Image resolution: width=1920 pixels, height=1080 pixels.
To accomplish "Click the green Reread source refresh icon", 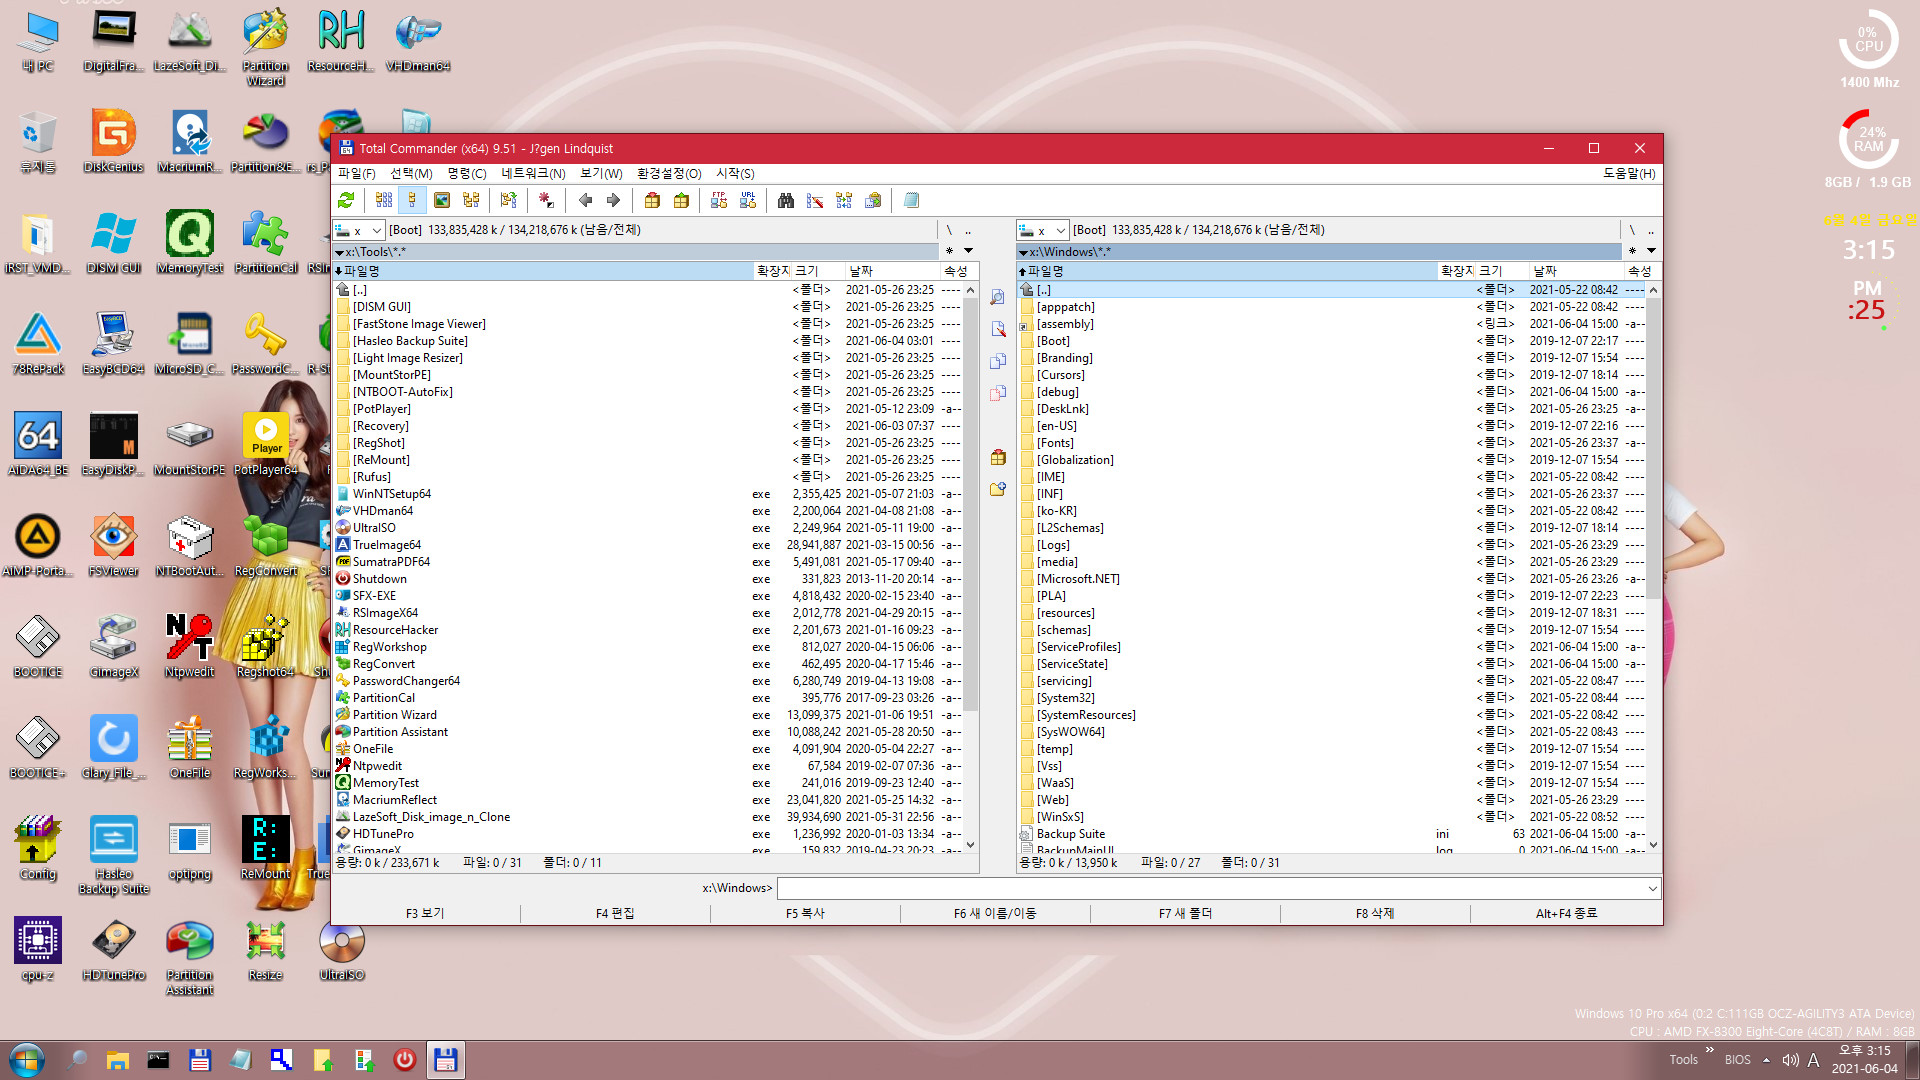I will (346, 200).
